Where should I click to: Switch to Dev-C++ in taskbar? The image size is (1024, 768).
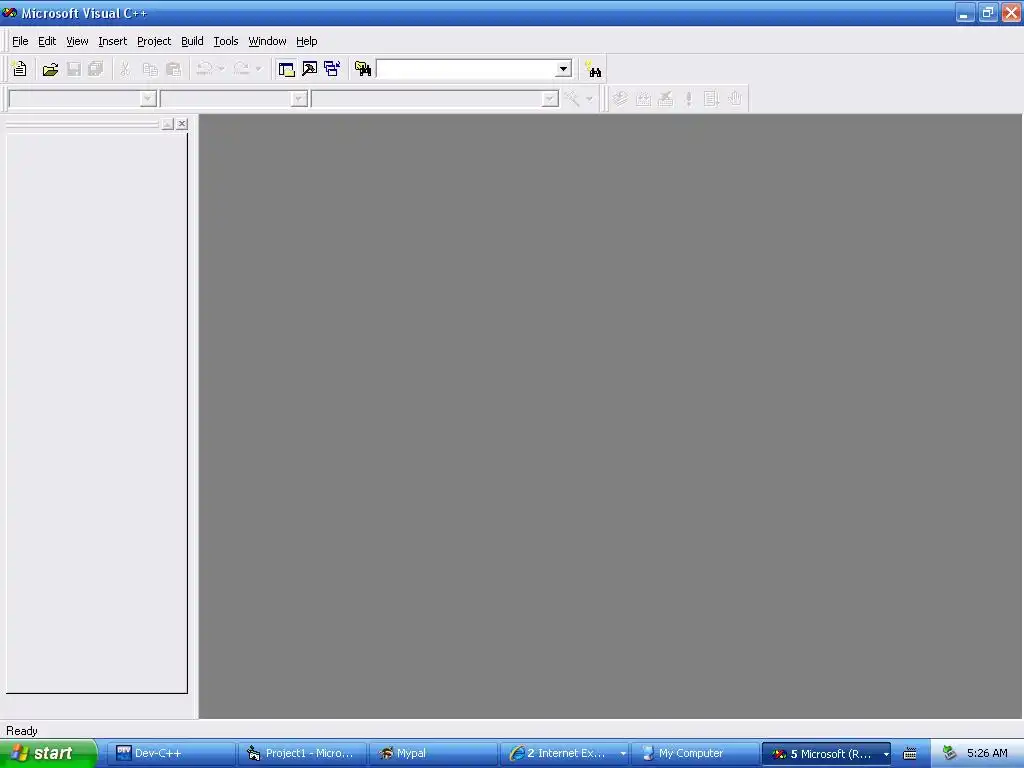coord(170,753)
